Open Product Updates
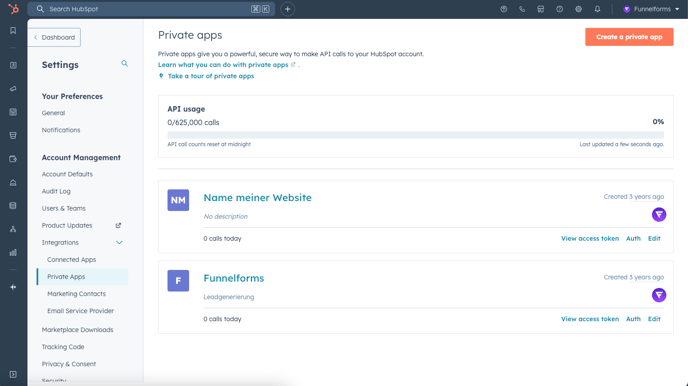 tap(67, 225)
